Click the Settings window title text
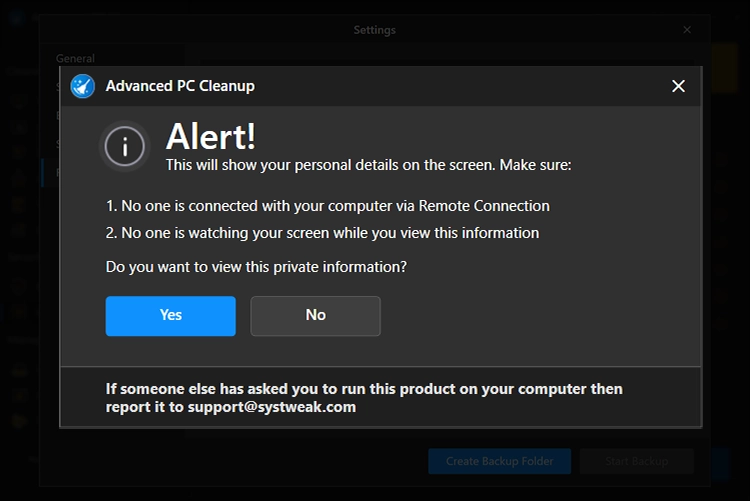The image size is (750, 501). (375, 30)
